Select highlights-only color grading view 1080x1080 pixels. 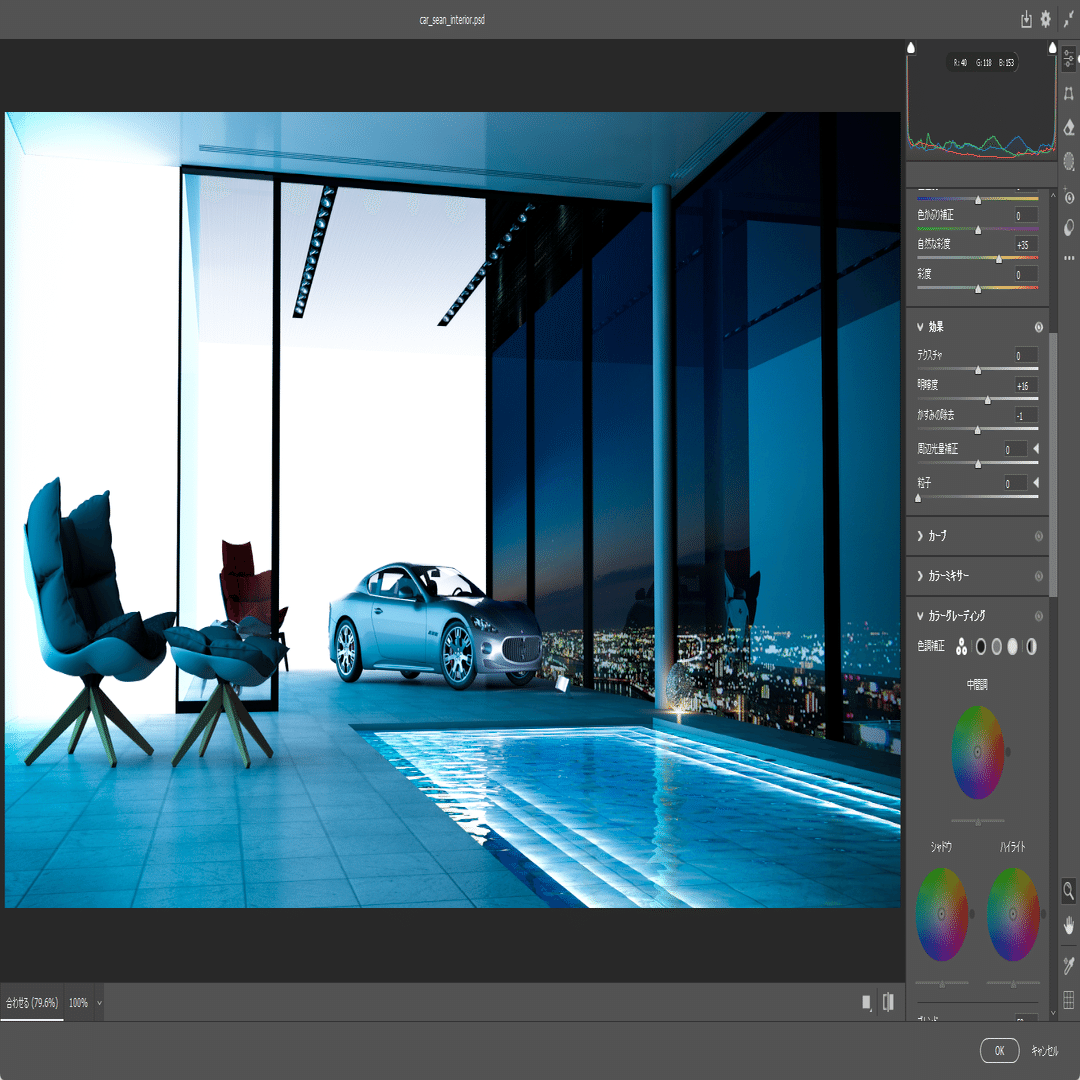click(1012, 646)
